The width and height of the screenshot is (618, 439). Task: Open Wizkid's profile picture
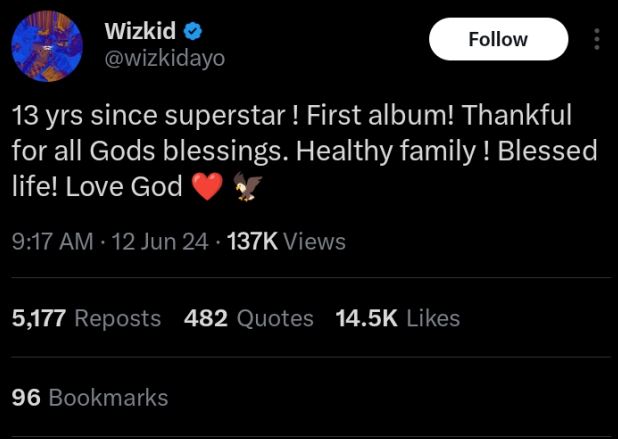[x=47, y=46]
